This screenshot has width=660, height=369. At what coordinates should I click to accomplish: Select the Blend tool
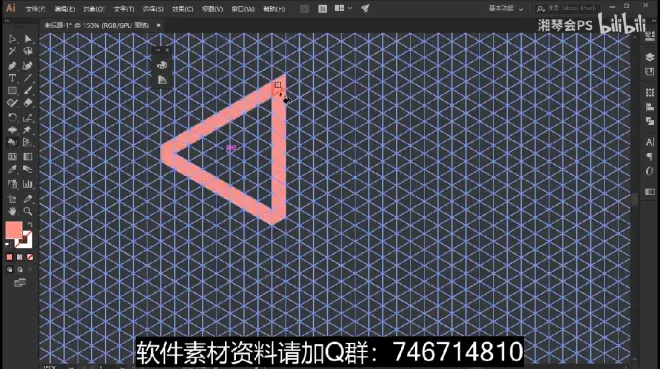pos(28,169)
